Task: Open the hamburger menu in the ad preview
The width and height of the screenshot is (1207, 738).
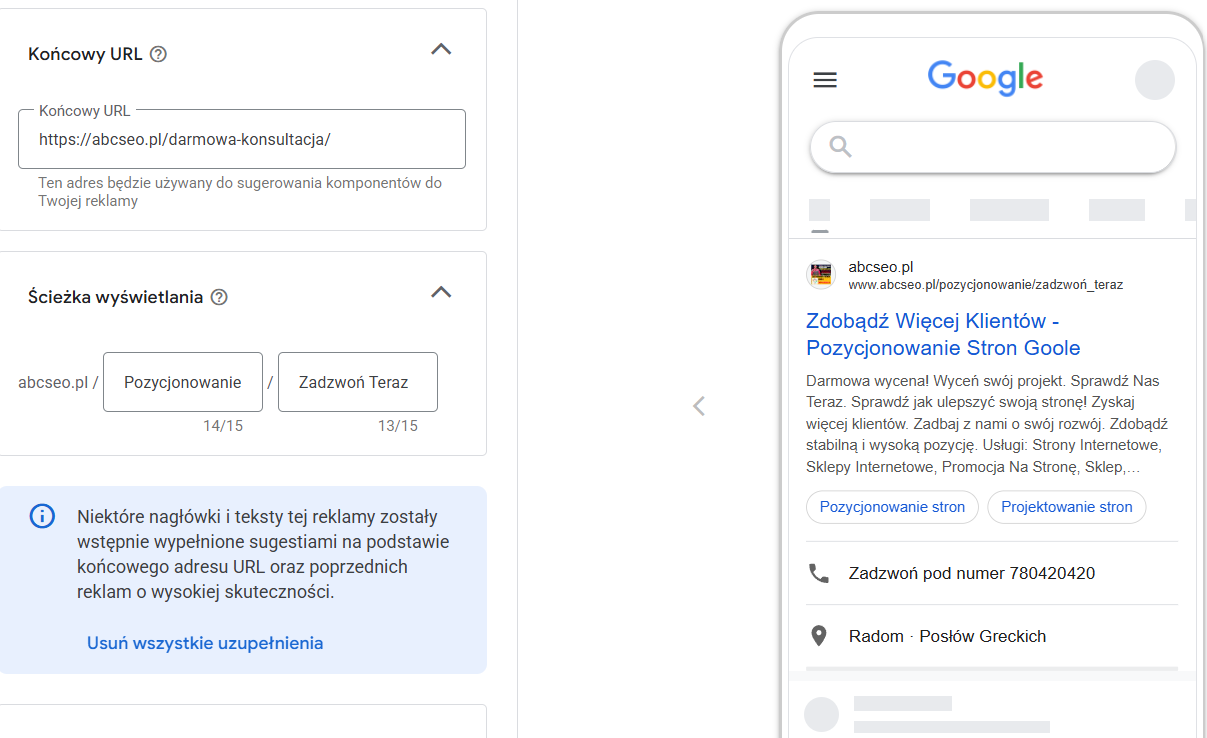Action: click(824, 80)
